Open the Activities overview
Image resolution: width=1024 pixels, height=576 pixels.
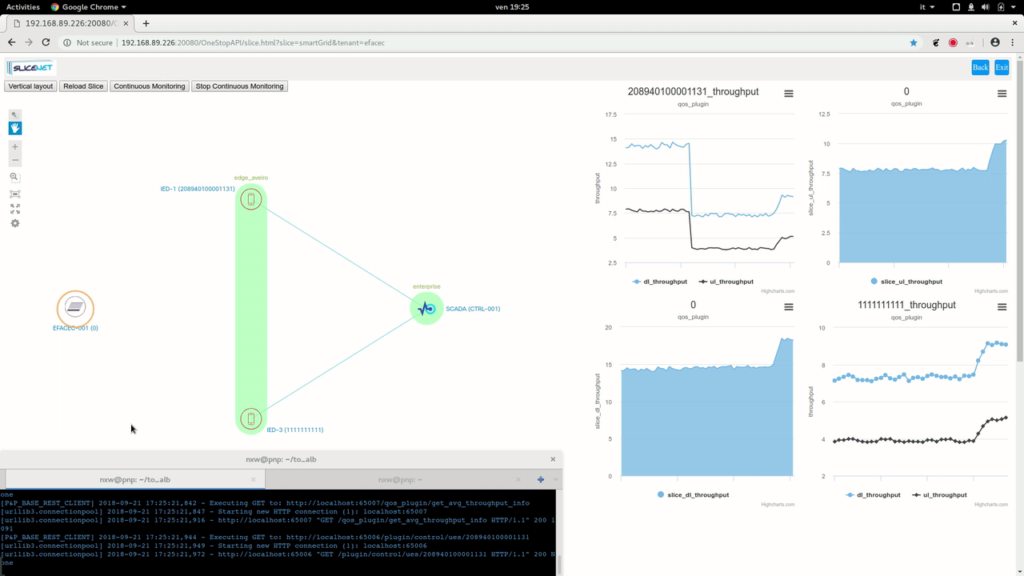click(23, 6)
